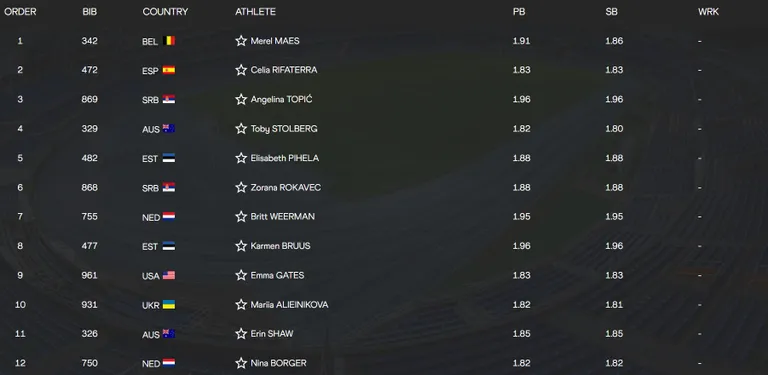Click the SB column header

click(x=611, y=12)
